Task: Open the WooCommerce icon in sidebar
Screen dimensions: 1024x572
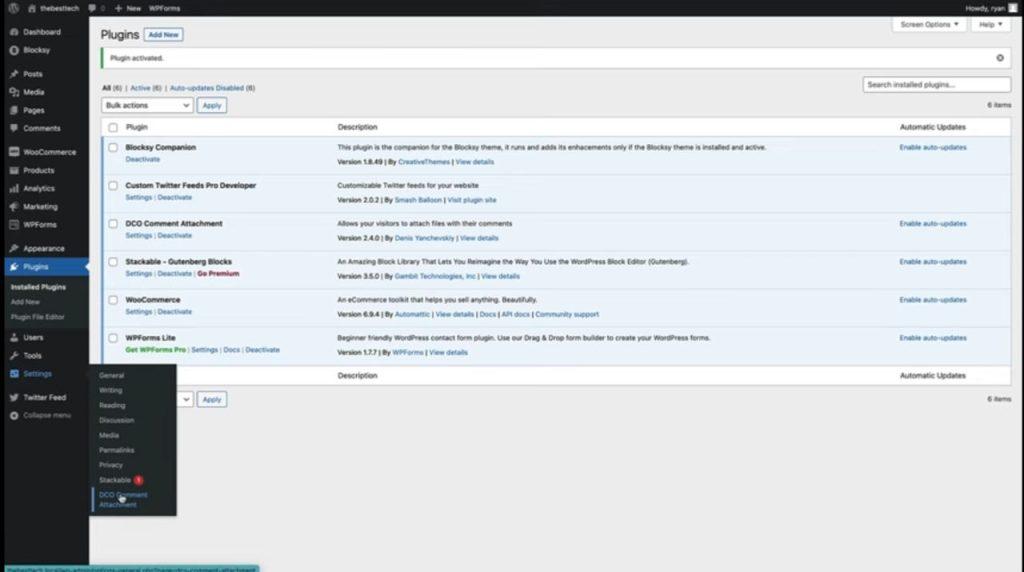Action: pyautogui.click(x=14, y=152)
